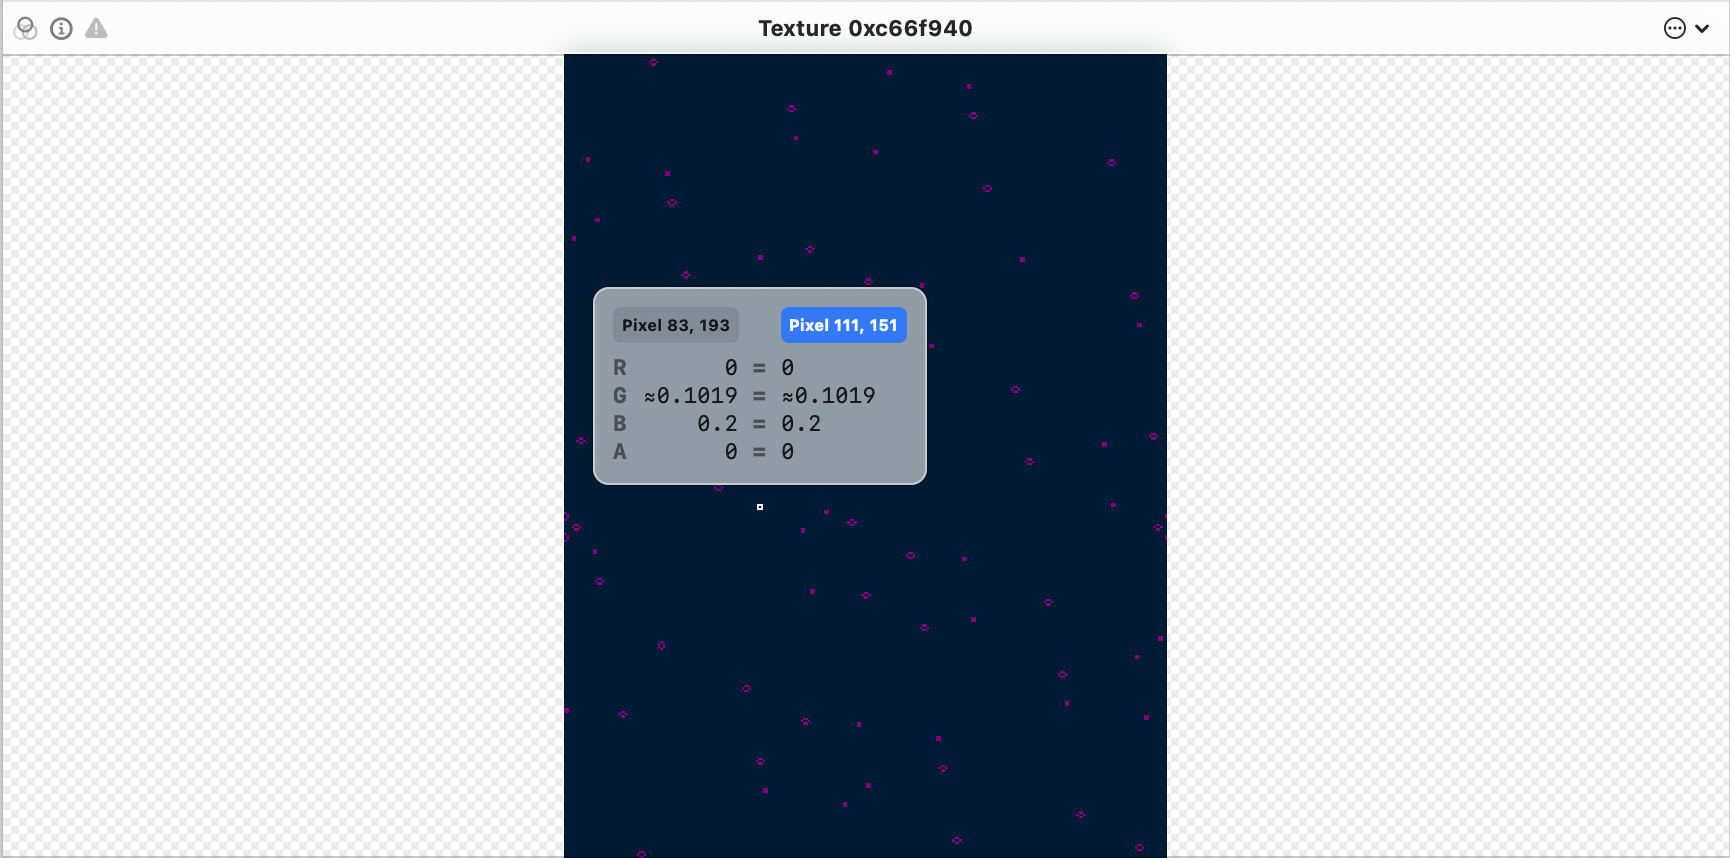Viewport: 1730px width, 858px height.
Task: Click the A channel label
Action: click(x=620, y=452)
